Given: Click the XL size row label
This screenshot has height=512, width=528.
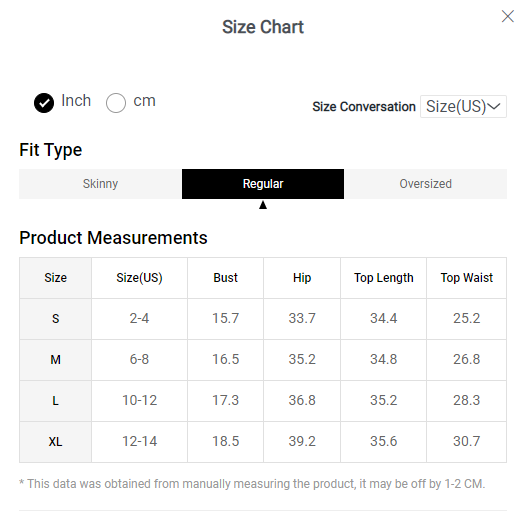Looking at the screenshot, I should [x=56, y=442].
